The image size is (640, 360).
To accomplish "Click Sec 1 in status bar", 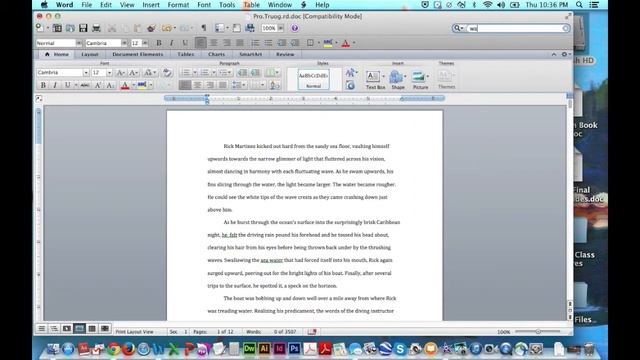I will (178, 332).
